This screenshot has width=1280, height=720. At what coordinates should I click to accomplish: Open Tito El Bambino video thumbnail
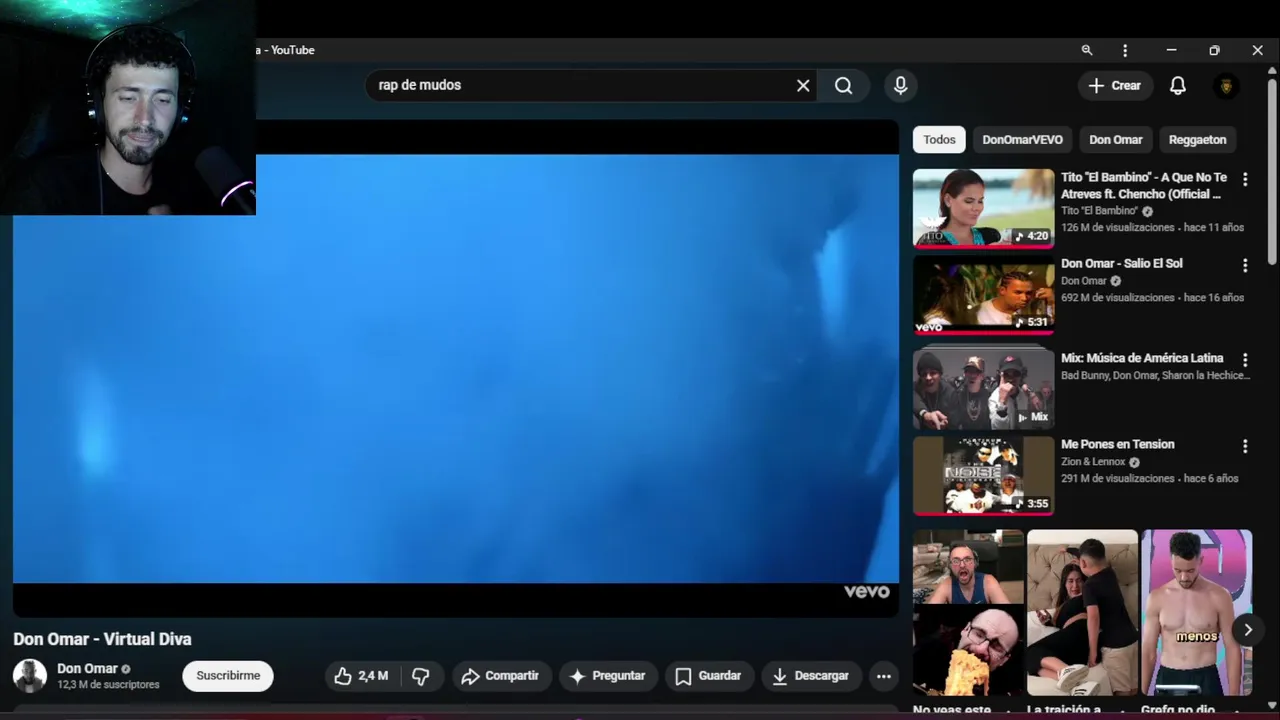click(983, 208)
